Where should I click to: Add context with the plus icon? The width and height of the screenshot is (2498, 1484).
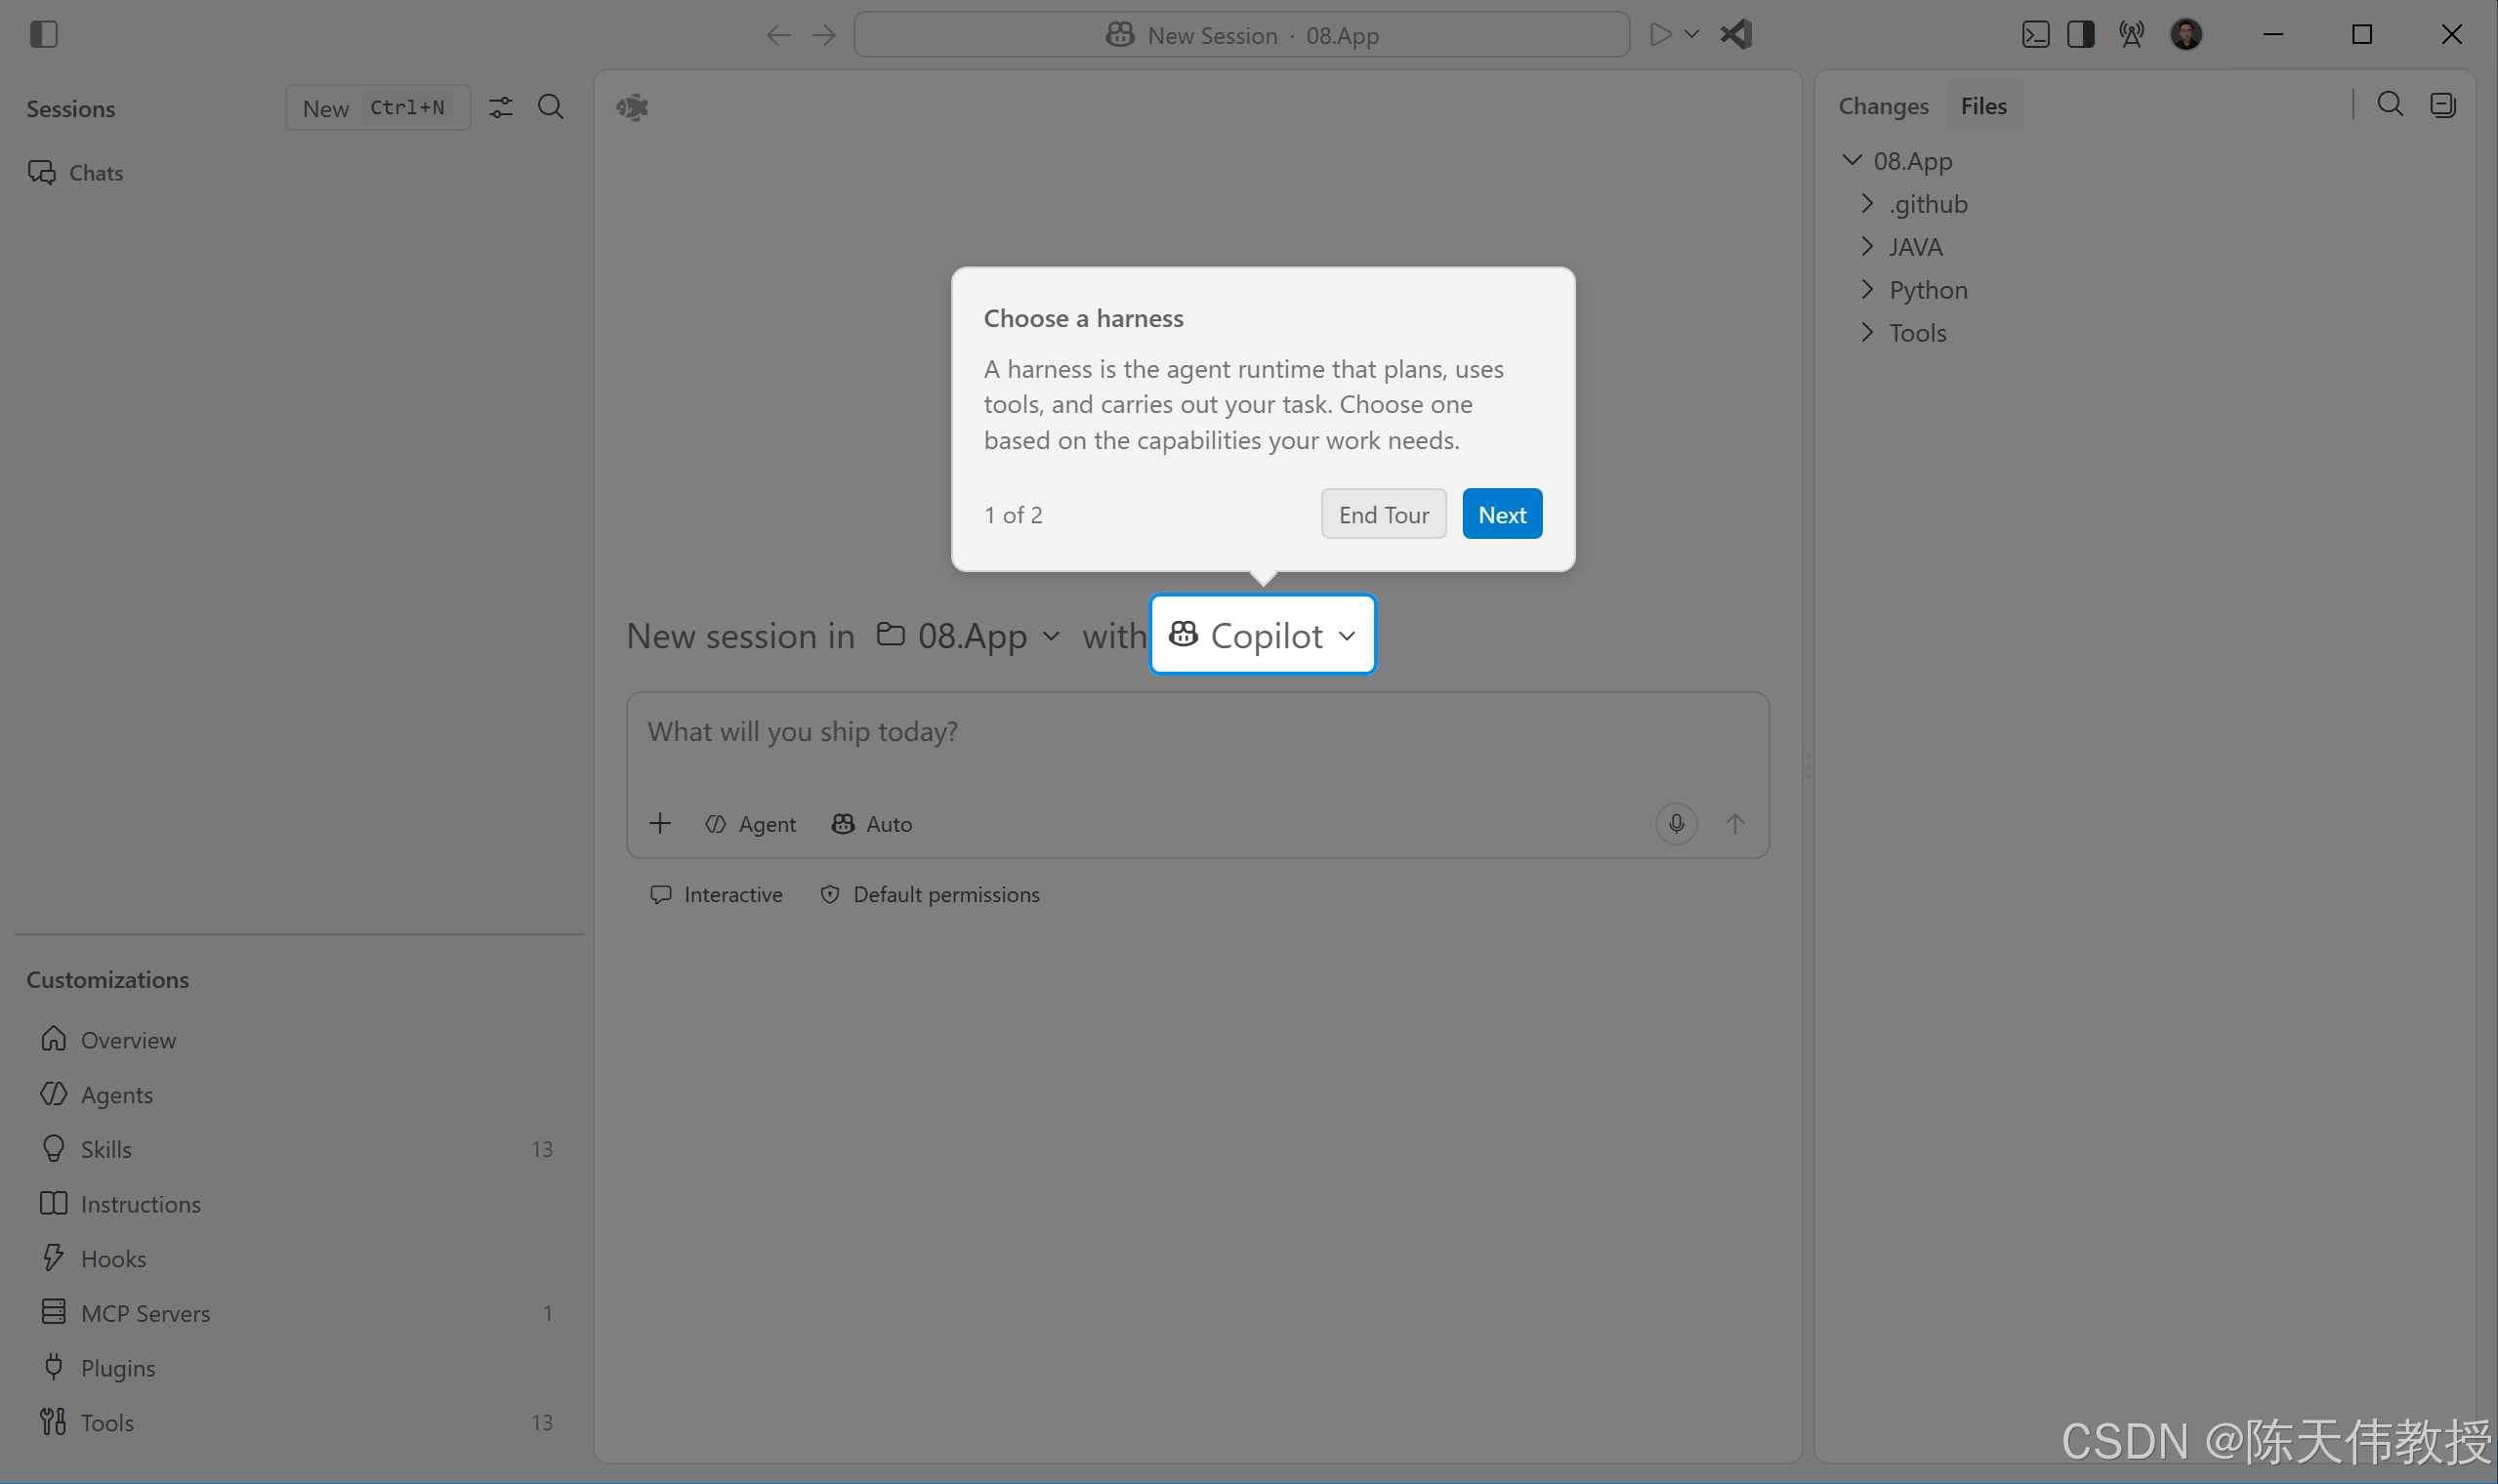coord(660,824)
